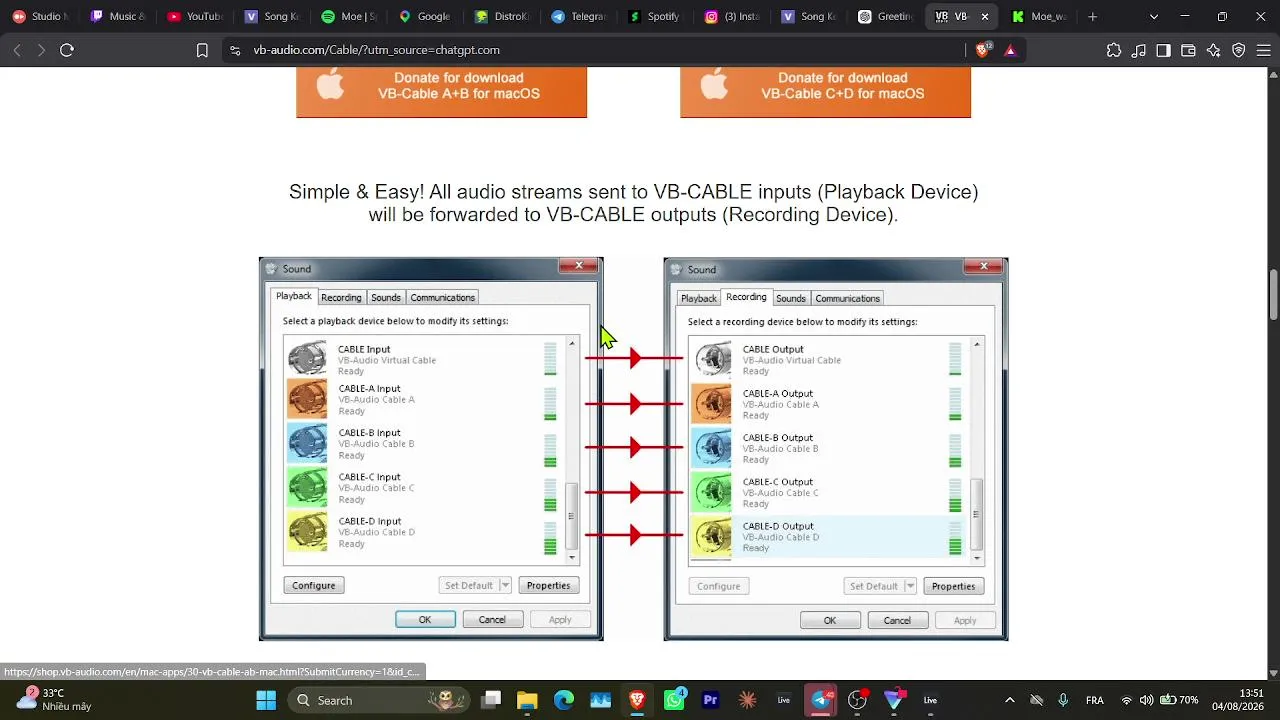Show hidden system tray icons
This screenshot has height=720, width=1280.
(x=1009, y=700)
